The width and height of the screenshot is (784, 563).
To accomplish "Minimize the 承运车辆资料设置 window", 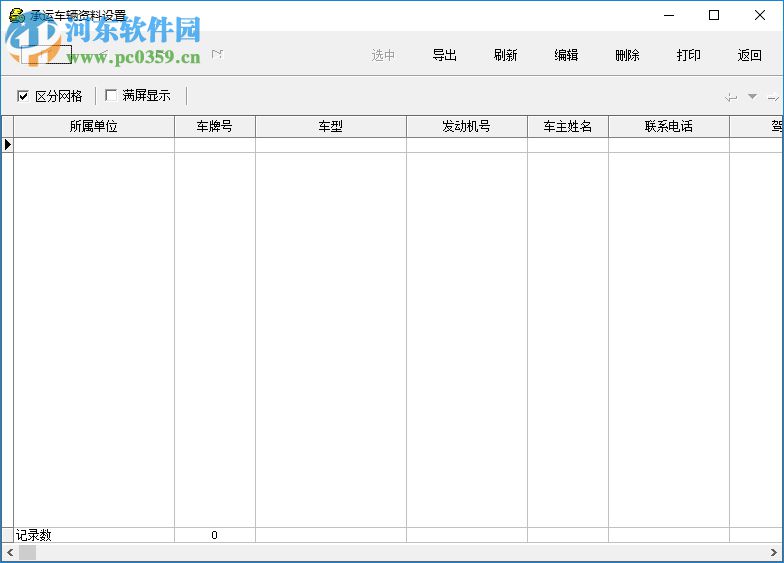I will click(668, 16).
